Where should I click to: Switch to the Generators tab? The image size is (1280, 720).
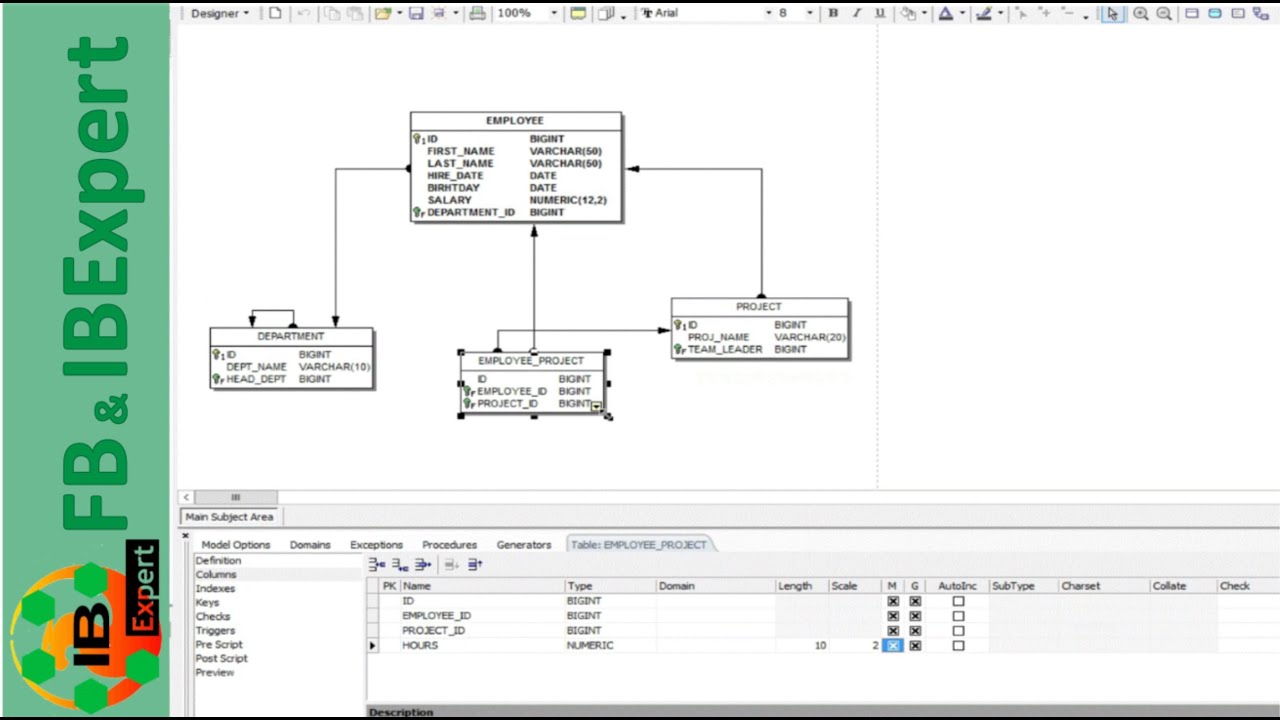(524, 545)
